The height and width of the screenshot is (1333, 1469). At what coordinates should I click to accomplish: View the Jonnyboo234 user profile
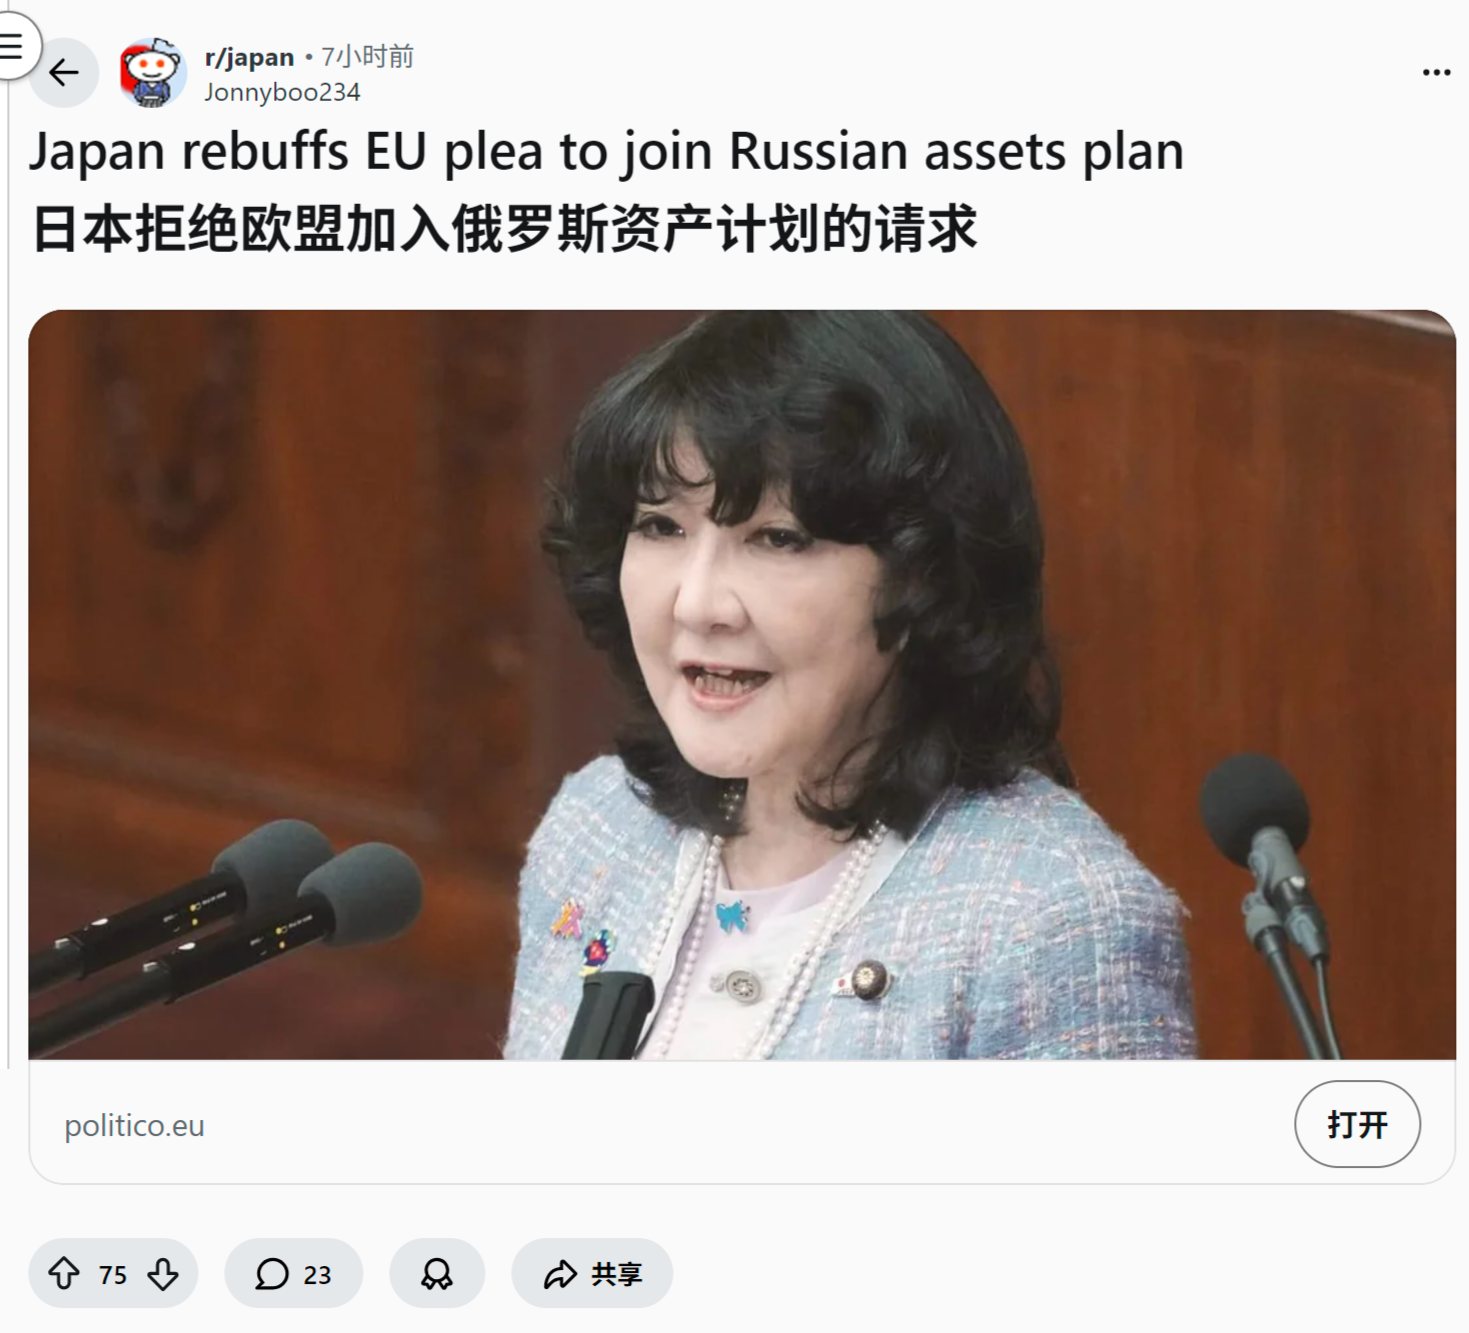(282, 92)
